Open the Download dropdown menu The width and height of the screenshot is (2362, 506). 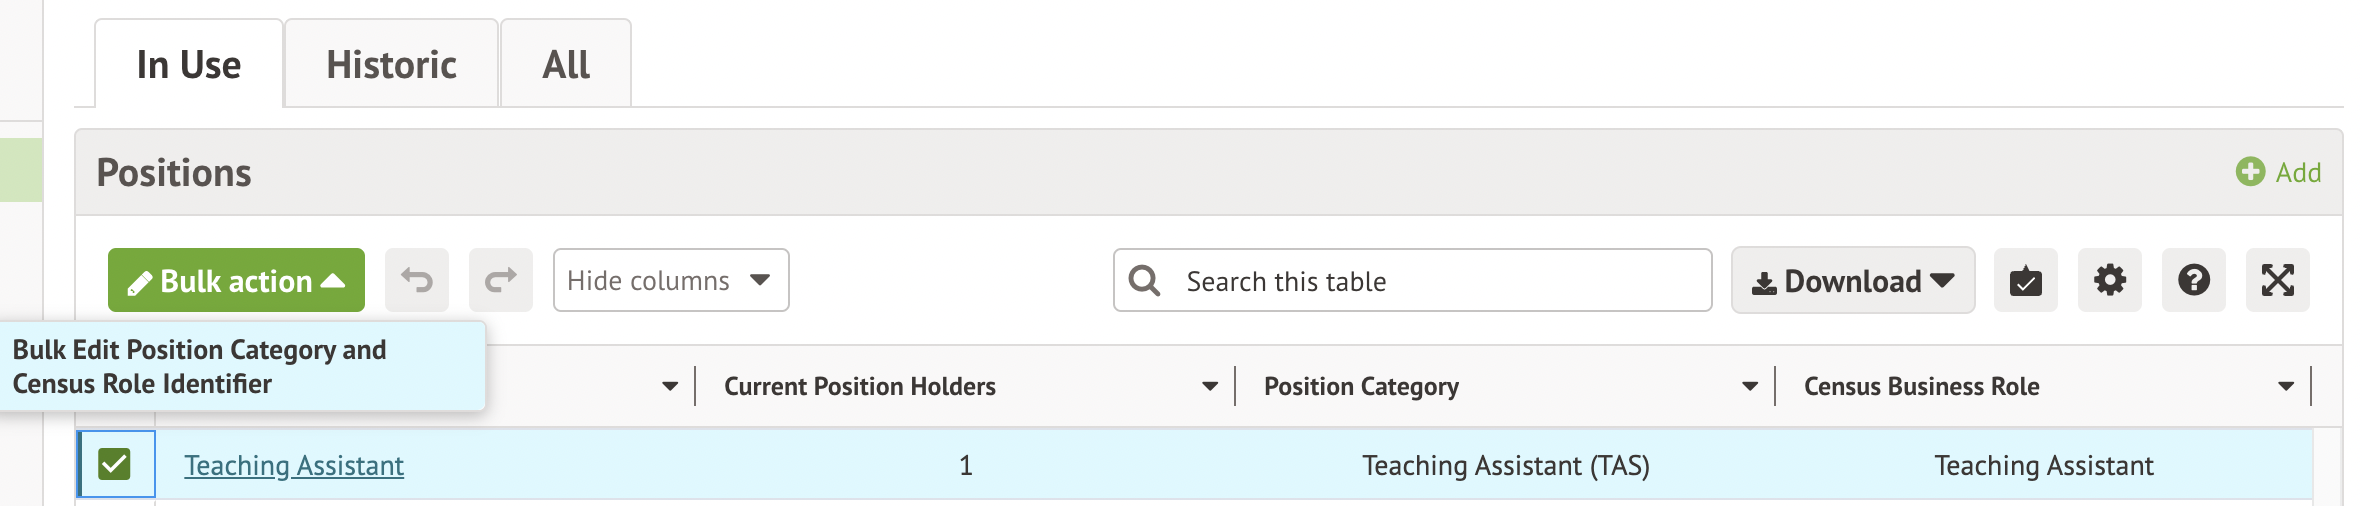click(1852, 281)
